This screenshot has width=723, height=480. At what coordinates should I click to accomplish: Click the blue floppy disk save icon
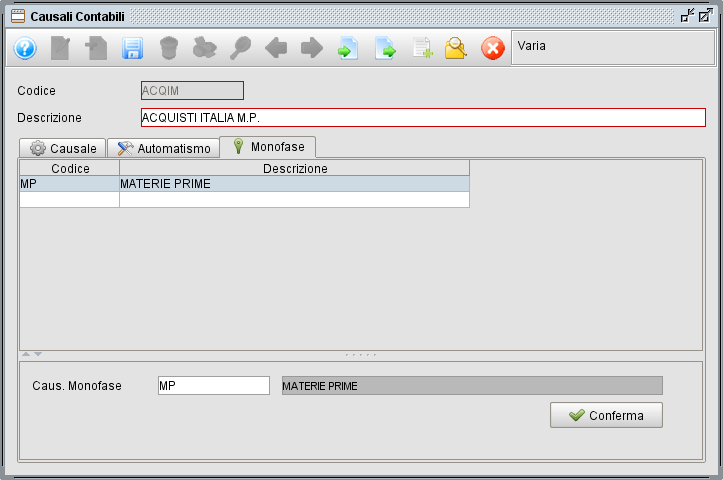point(133,48)
